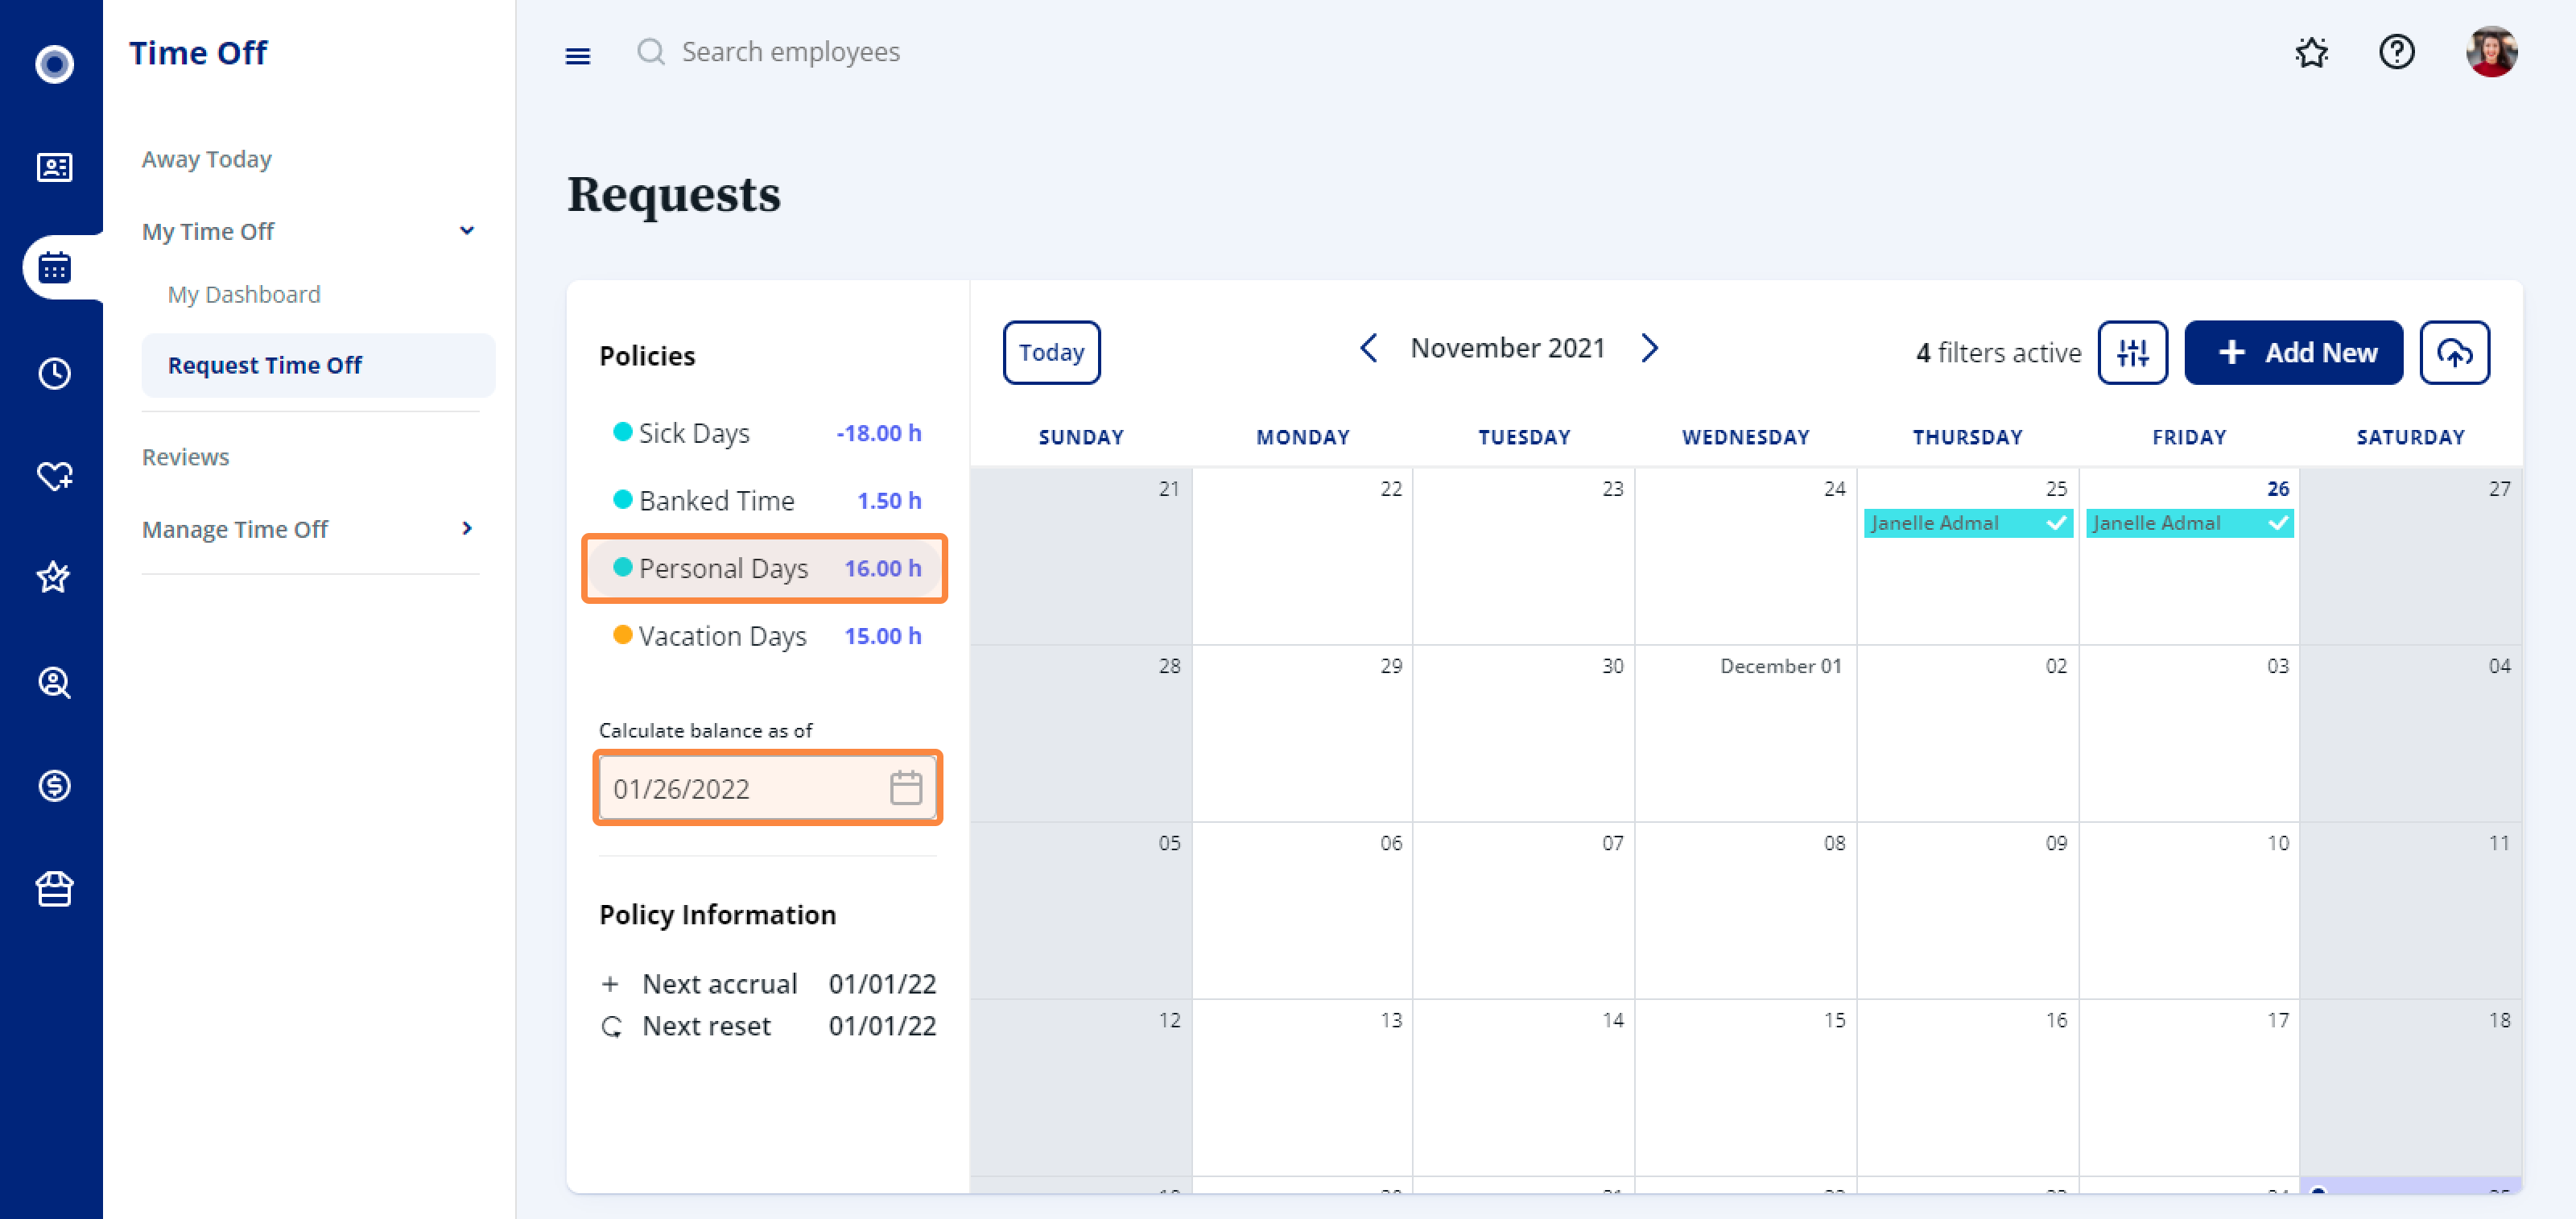Click the Manage Time Off menu label

235,529
